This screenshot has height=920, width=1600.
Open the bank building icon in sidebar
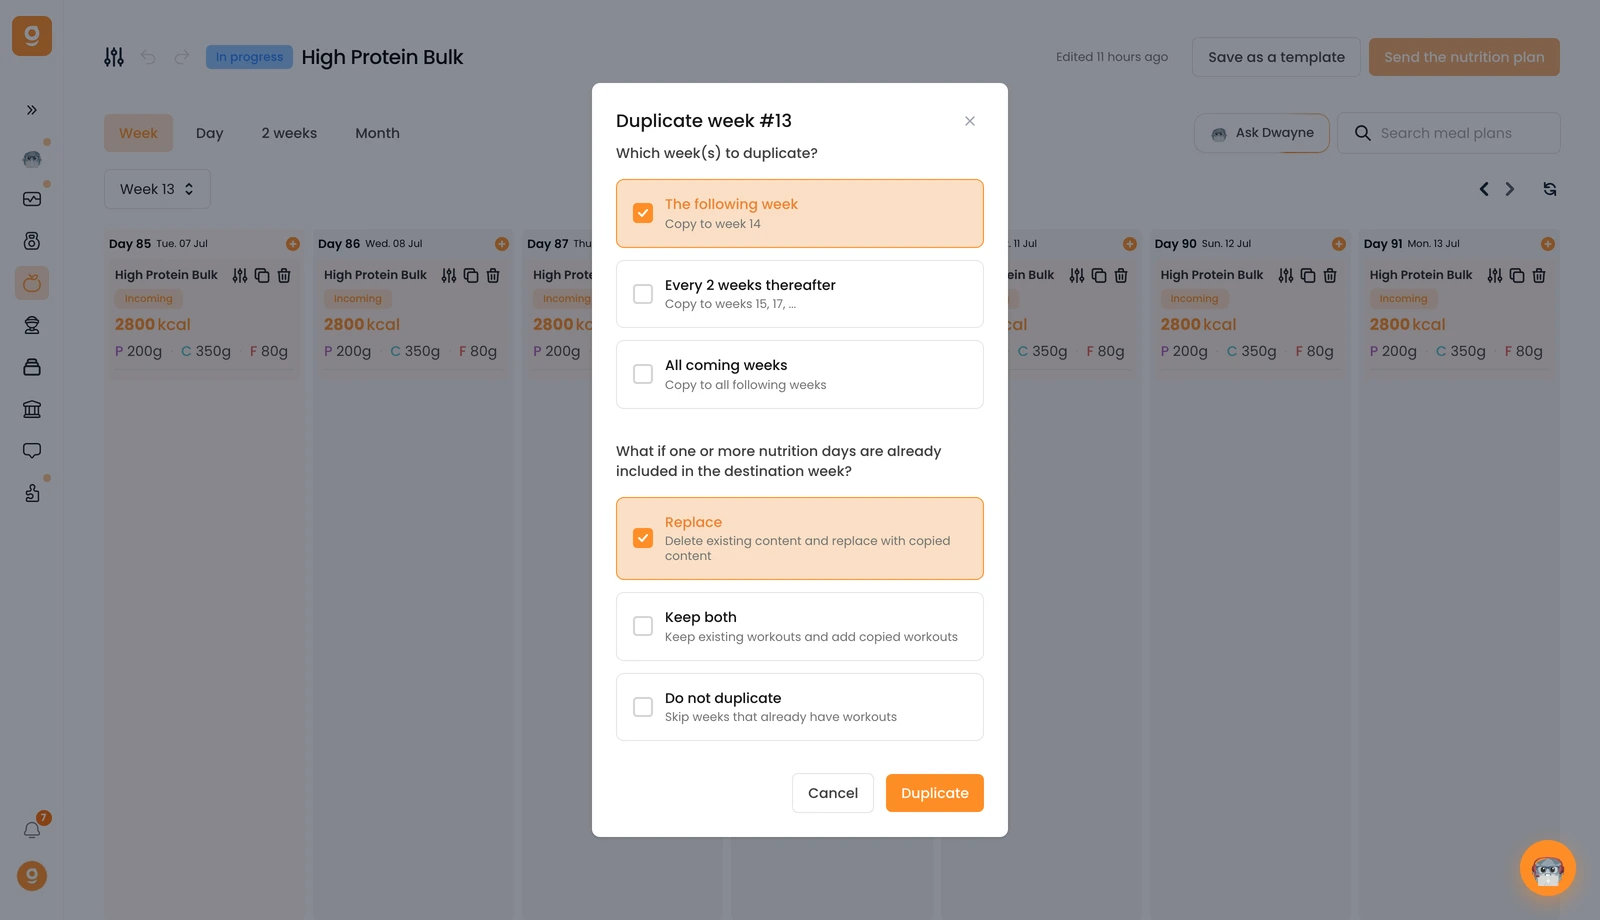[x=32, y=409]
